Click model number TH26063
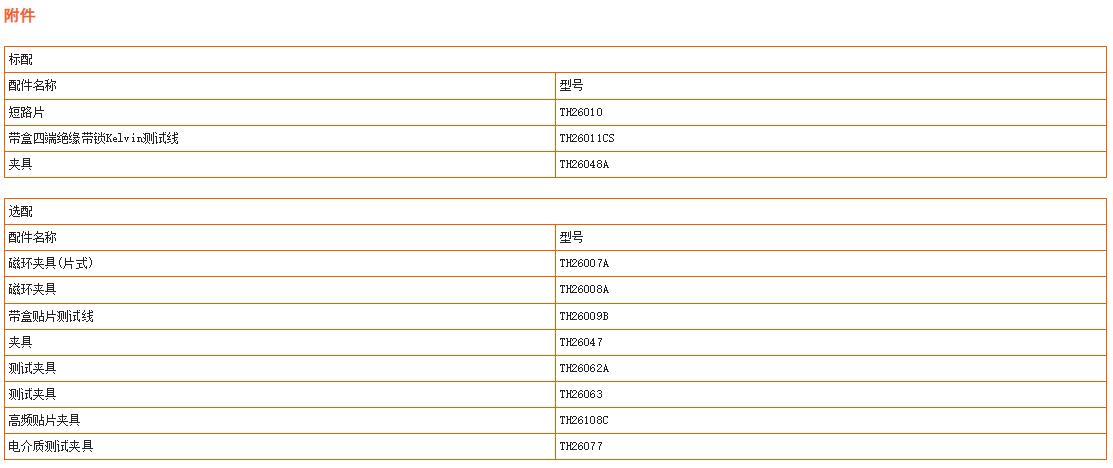Screen dimensions: 1113x468 (x=581, y=394)
